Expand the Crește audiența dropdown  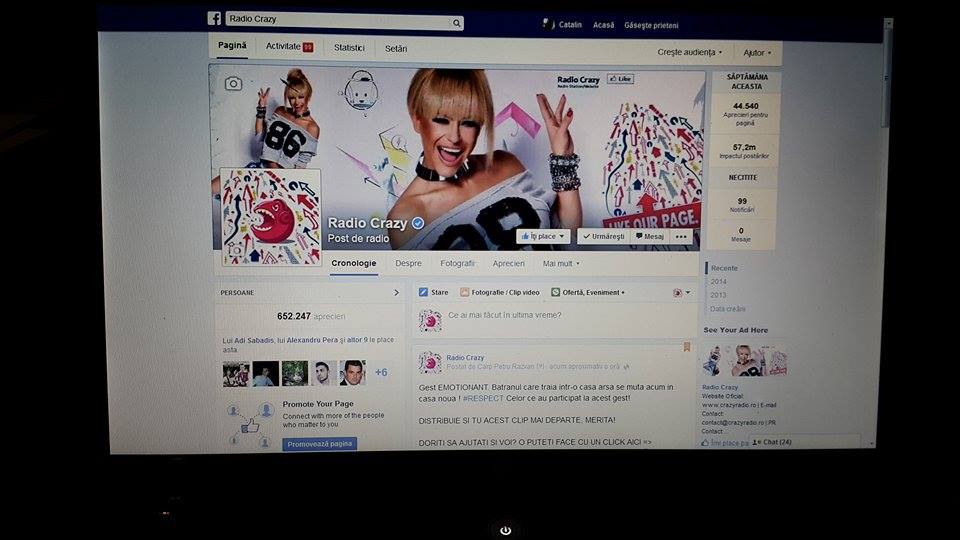[690, 52]
